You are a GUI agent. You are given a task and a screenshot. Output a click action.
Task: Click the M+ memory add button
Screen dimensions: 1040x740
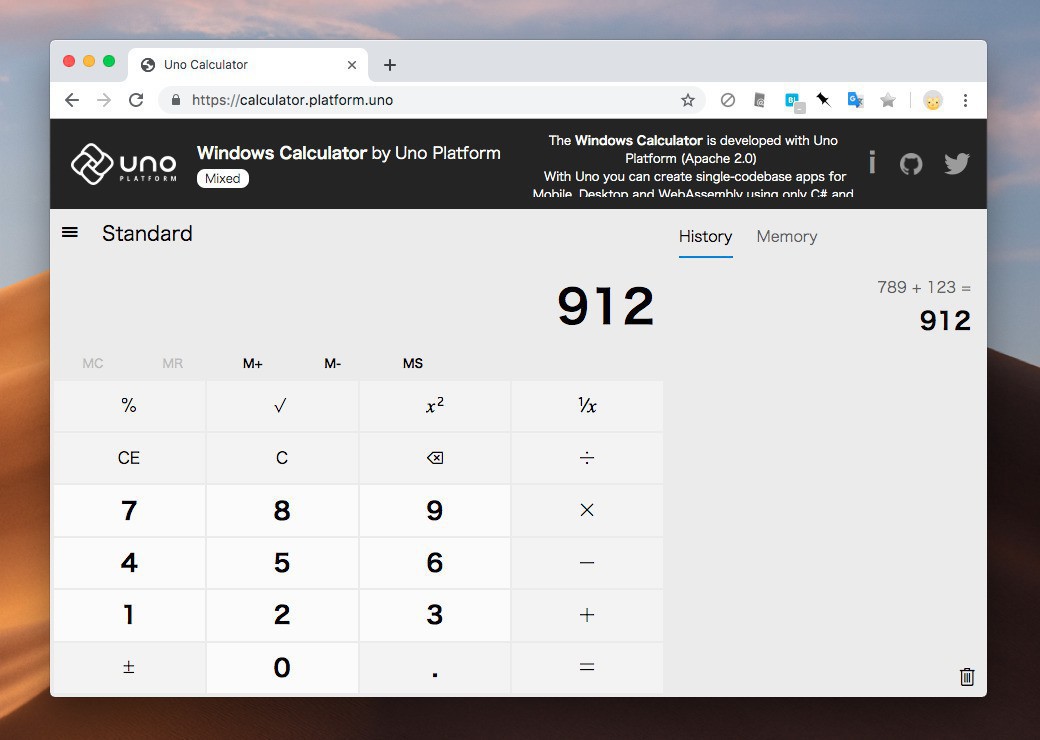[x=253, y=363]
